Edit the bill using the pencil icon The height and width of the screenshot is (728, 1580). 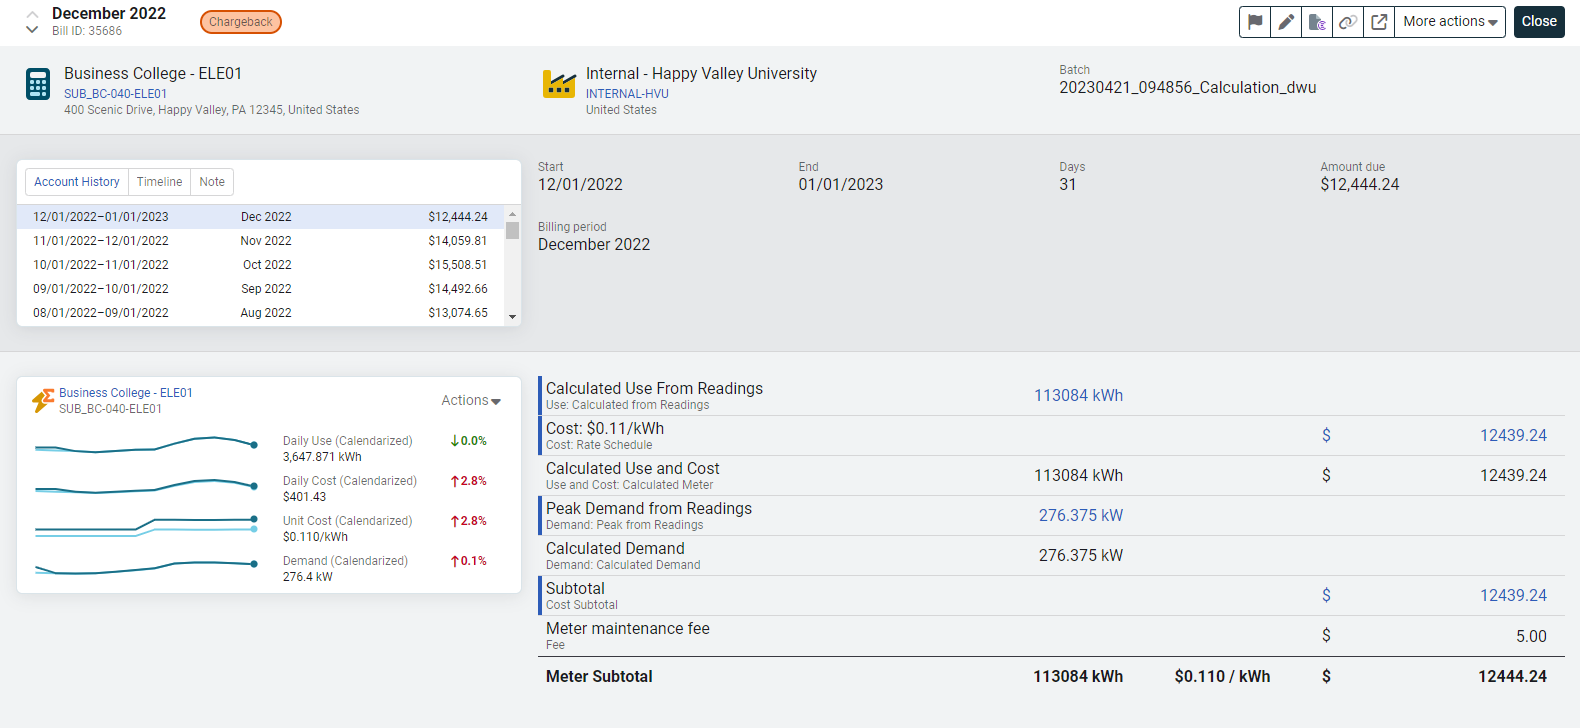1286,22
